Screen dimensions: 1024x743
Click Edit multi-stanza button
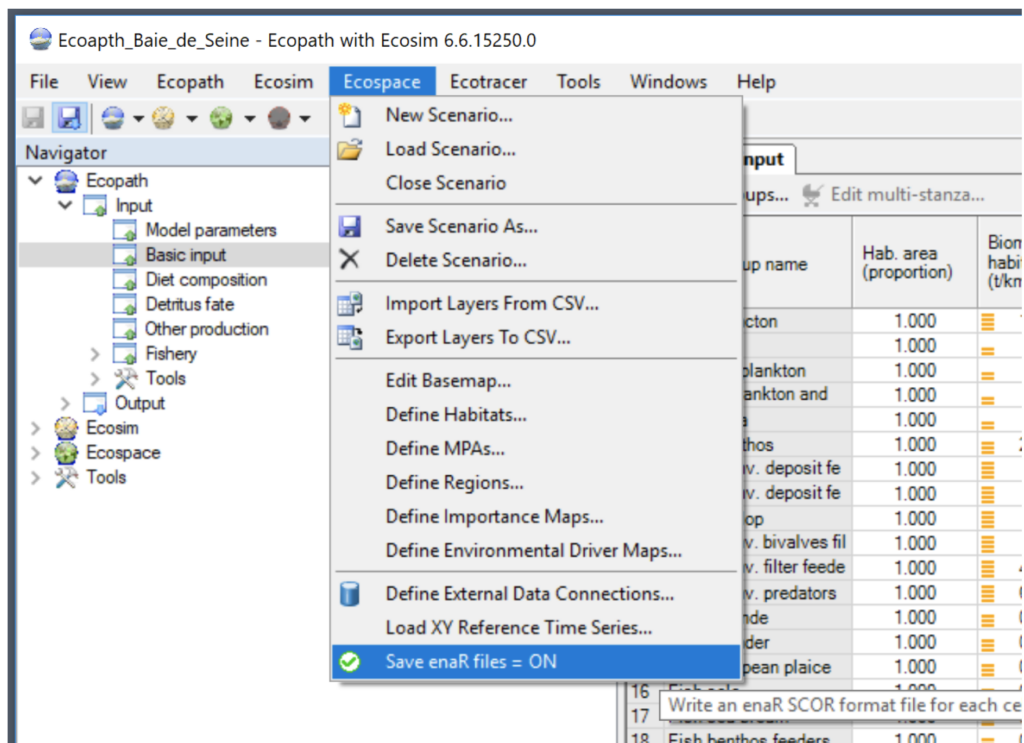(x=895, y=195)
